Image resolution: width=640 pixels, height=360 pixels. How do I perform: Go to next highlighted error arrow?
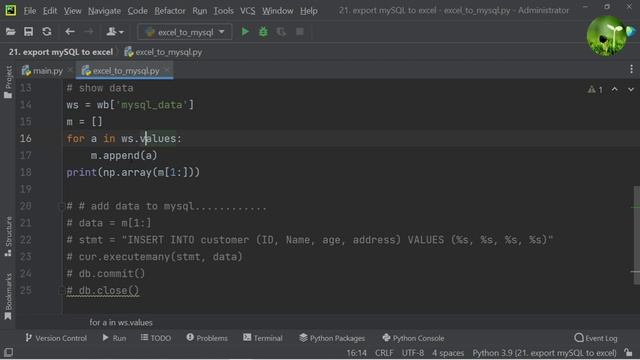tap(631, 89)
